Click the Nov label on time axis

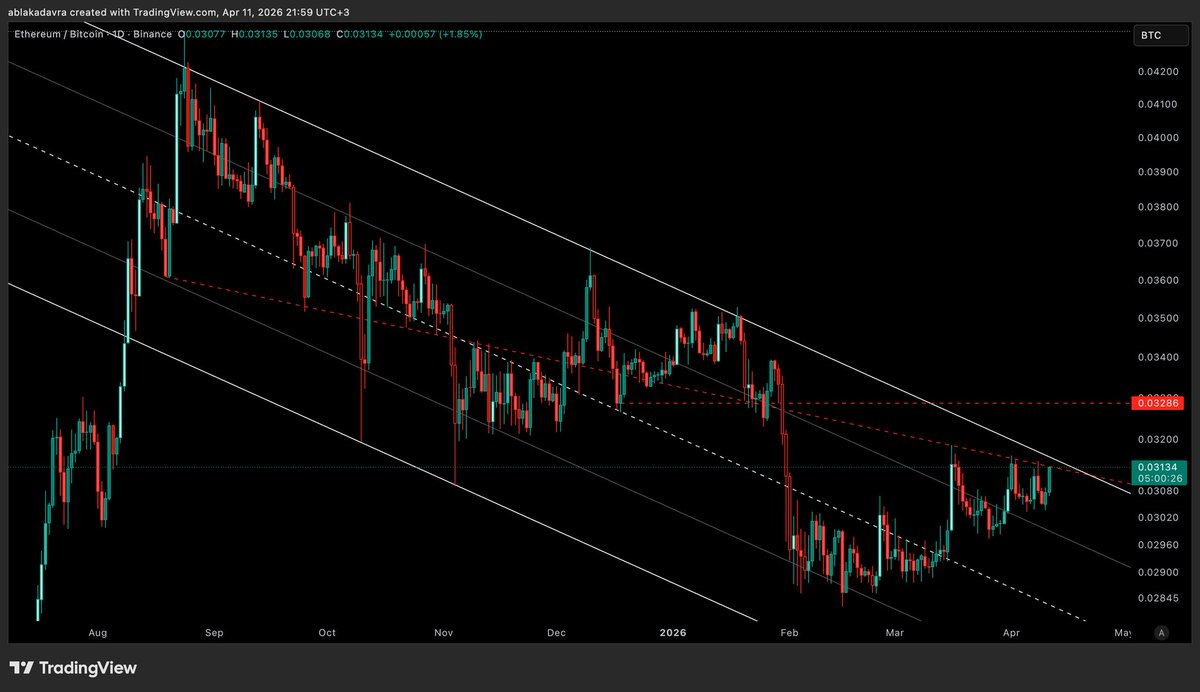pyautogui.click(x=445, y=632)
